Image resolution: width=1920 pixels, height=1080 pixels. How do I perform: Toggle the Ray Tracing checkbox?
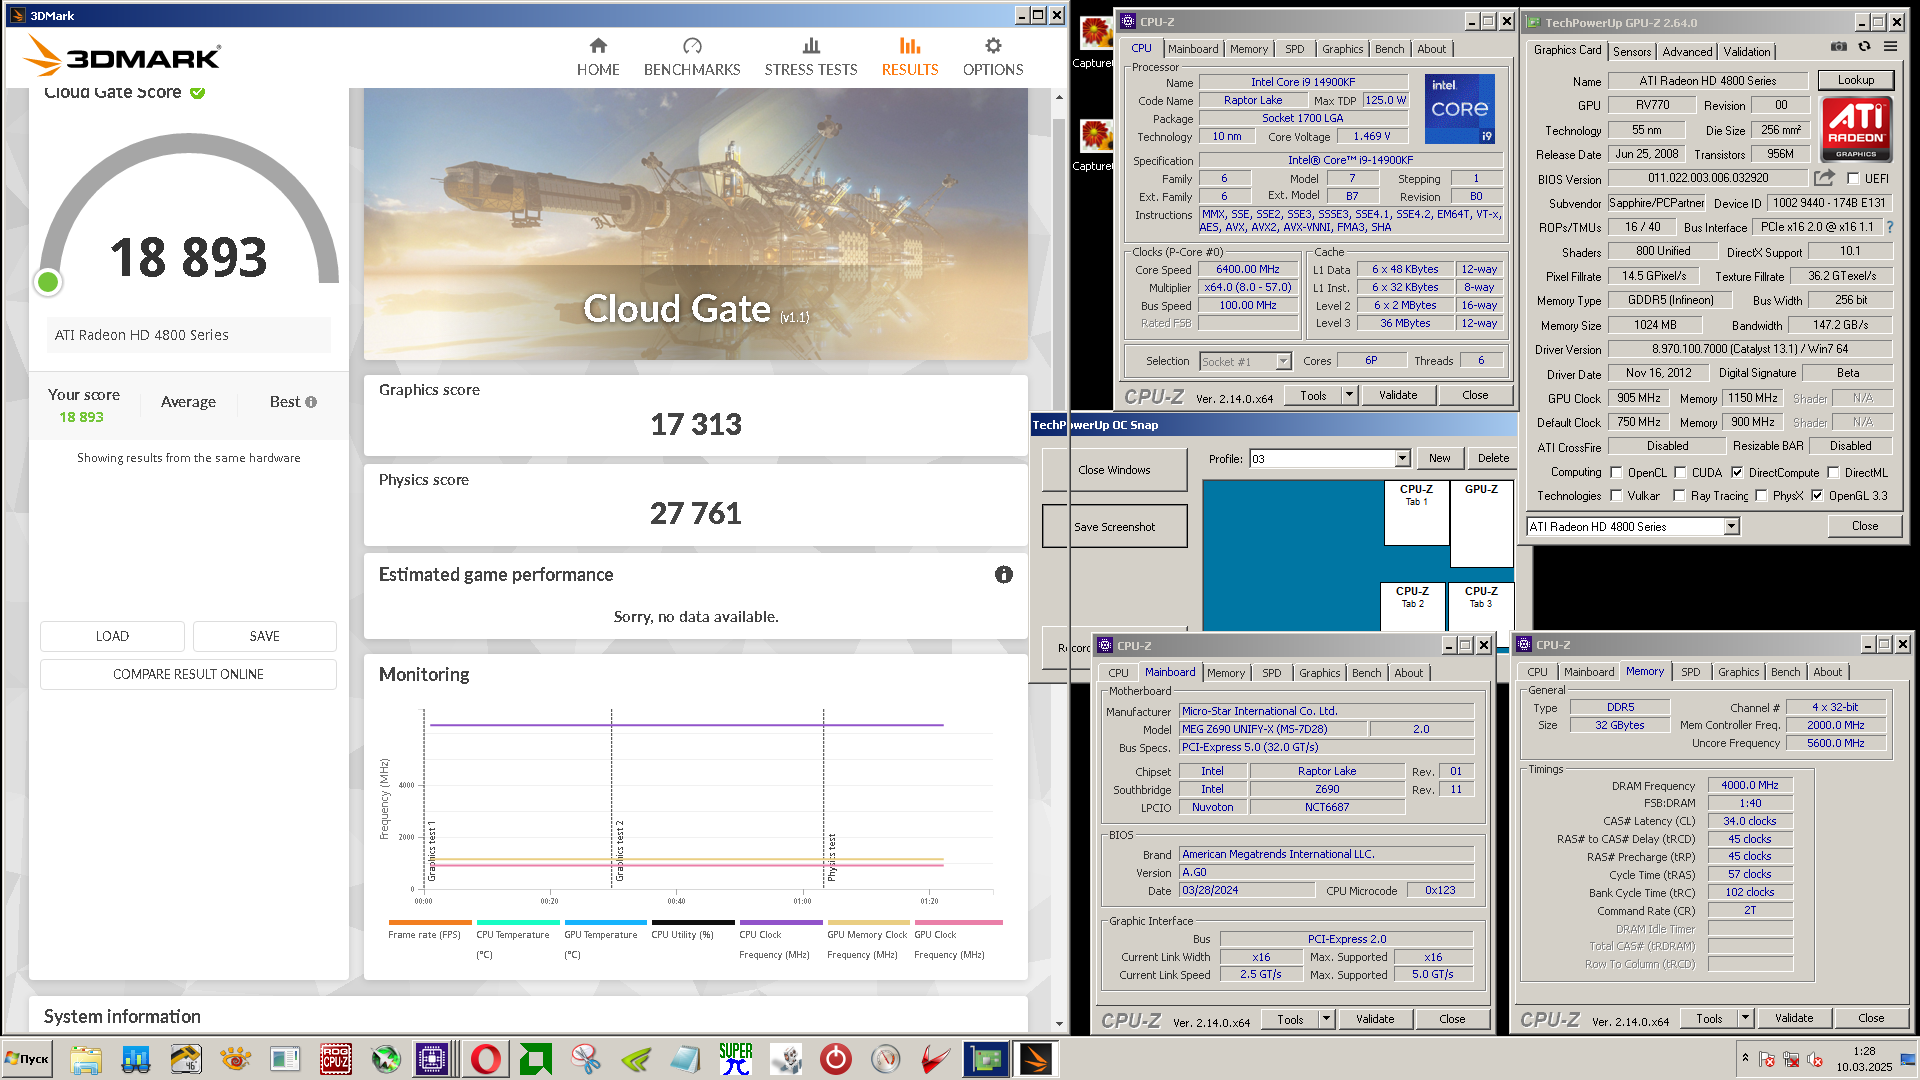pos(1680,496)
